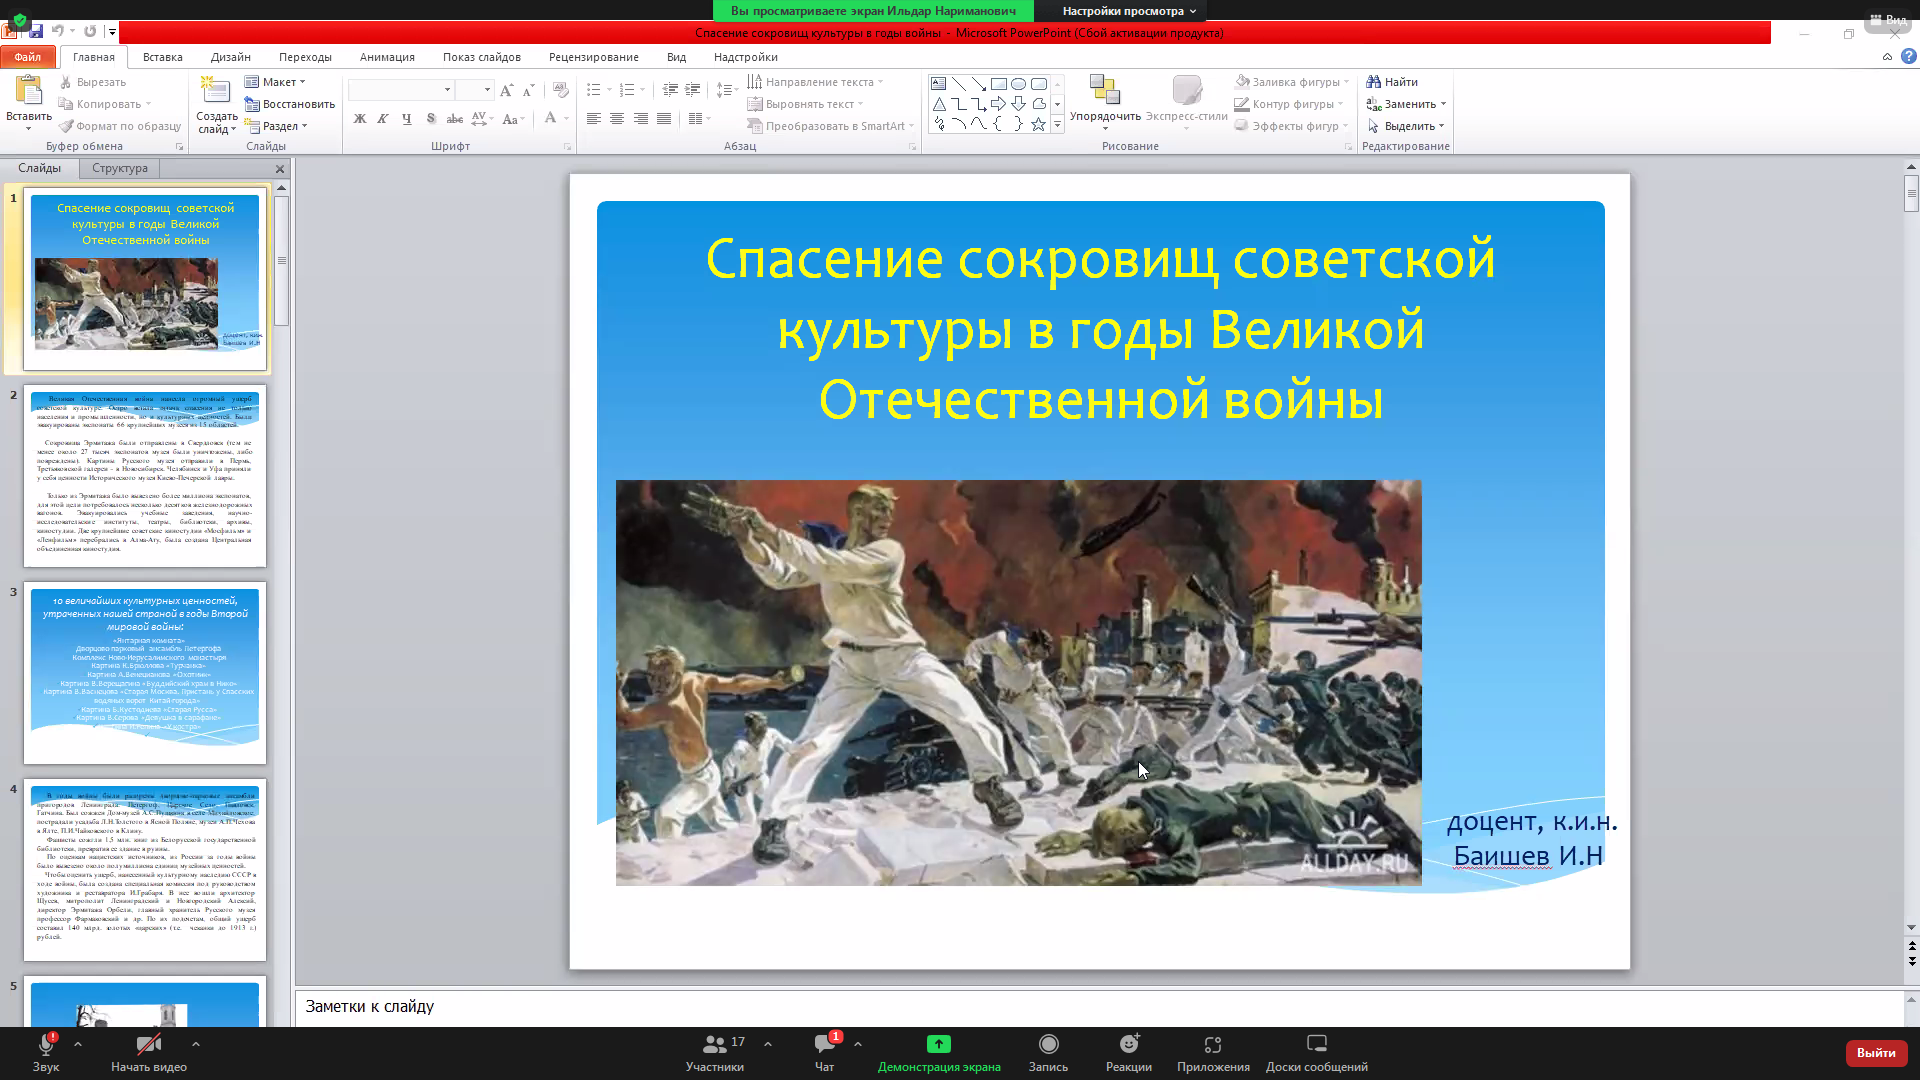Toggle Zoom audio (Звук) microphone
1920x1080 pixels.
[45, 1045]
